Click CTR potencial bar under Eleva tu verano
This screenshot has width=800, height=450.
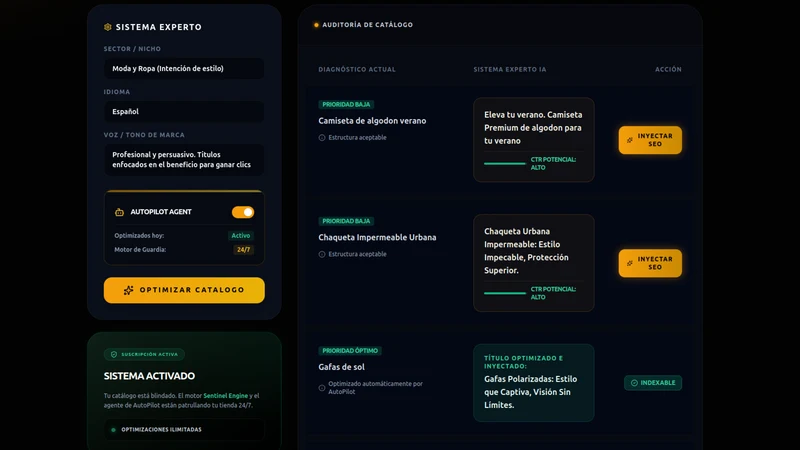pos(505,163)
